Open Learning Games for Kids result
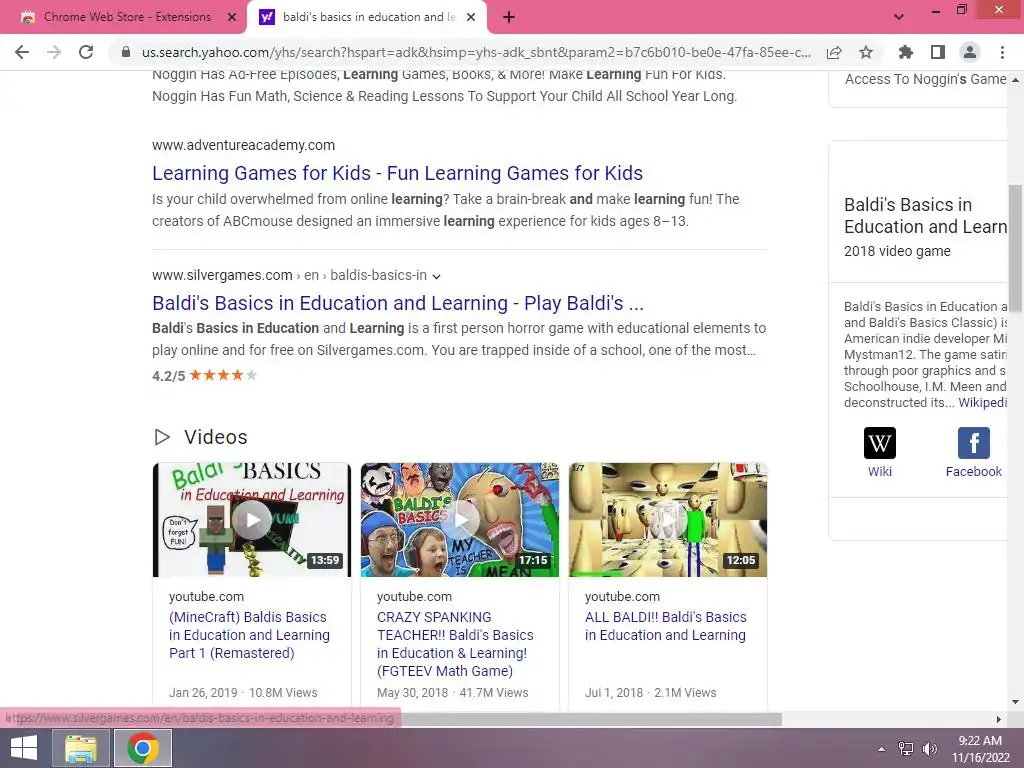Image resolution: width=1024 pixels, height=768 pixels. tap(397, 173)
